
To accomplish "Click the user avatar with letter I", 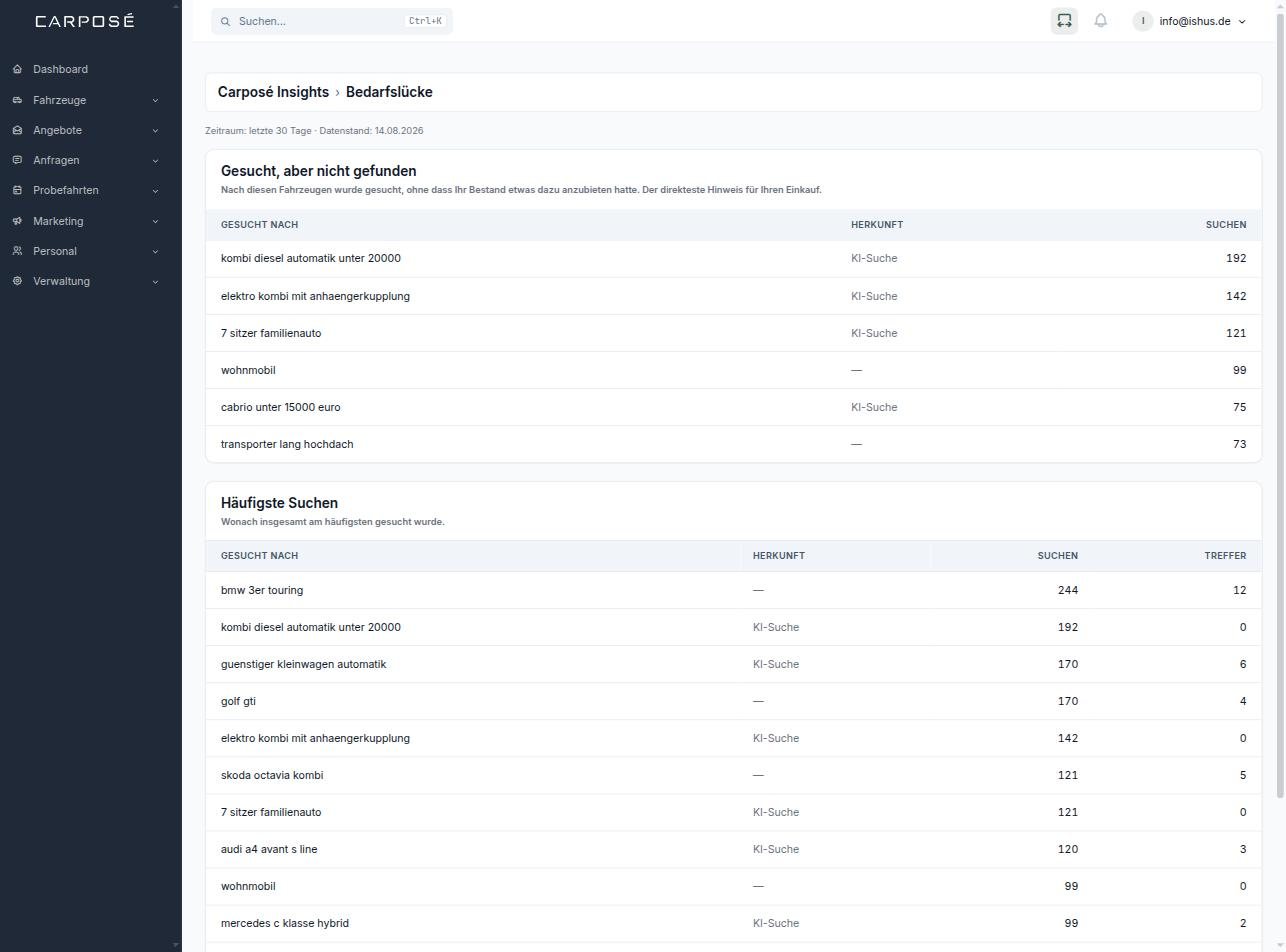I will click(1143, 21).
